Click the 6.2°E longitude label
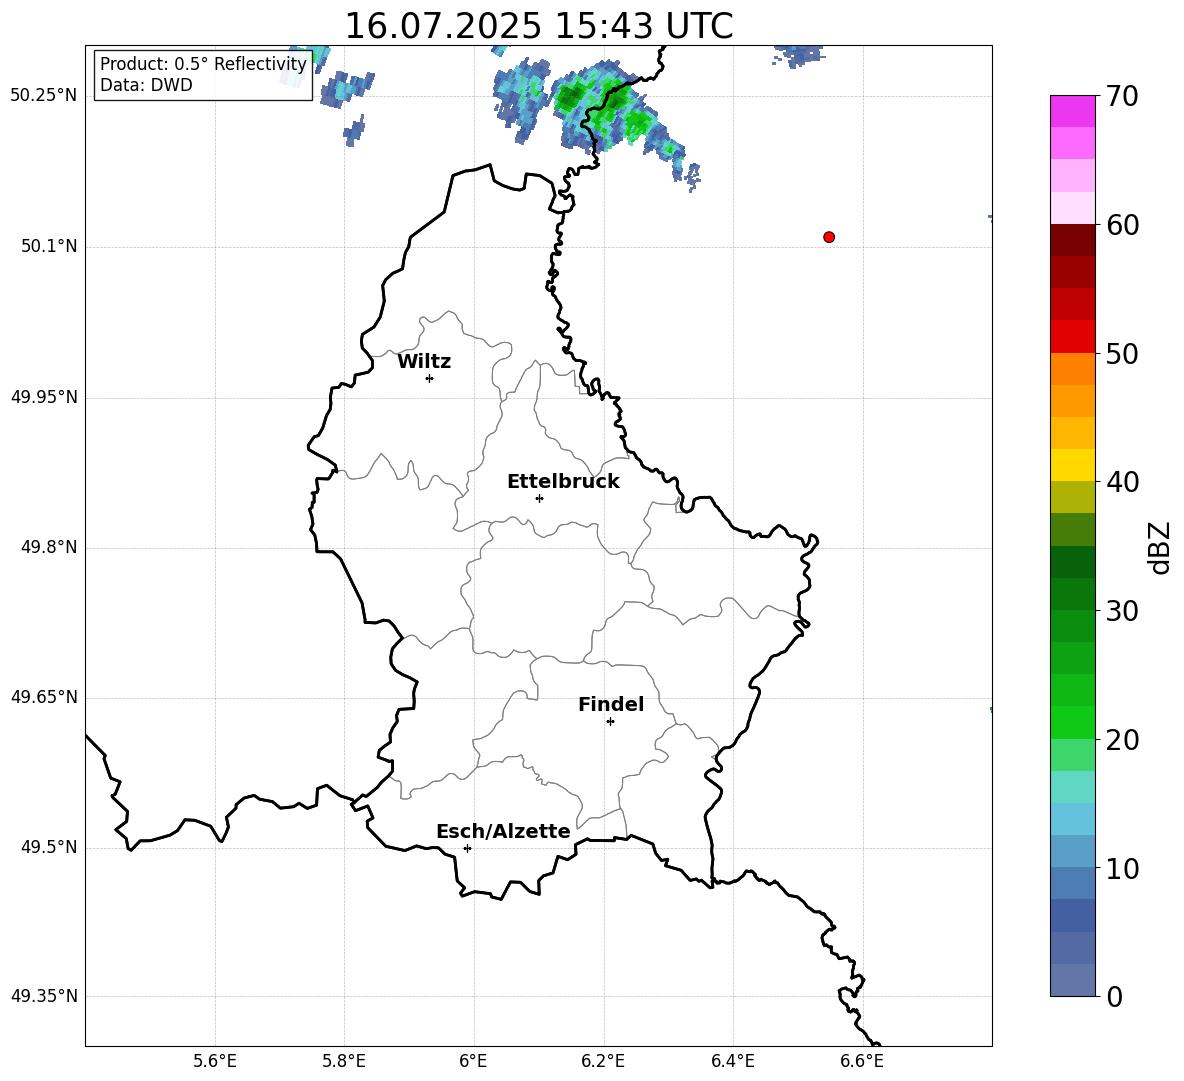1184x1081 pixels. 603,1061
